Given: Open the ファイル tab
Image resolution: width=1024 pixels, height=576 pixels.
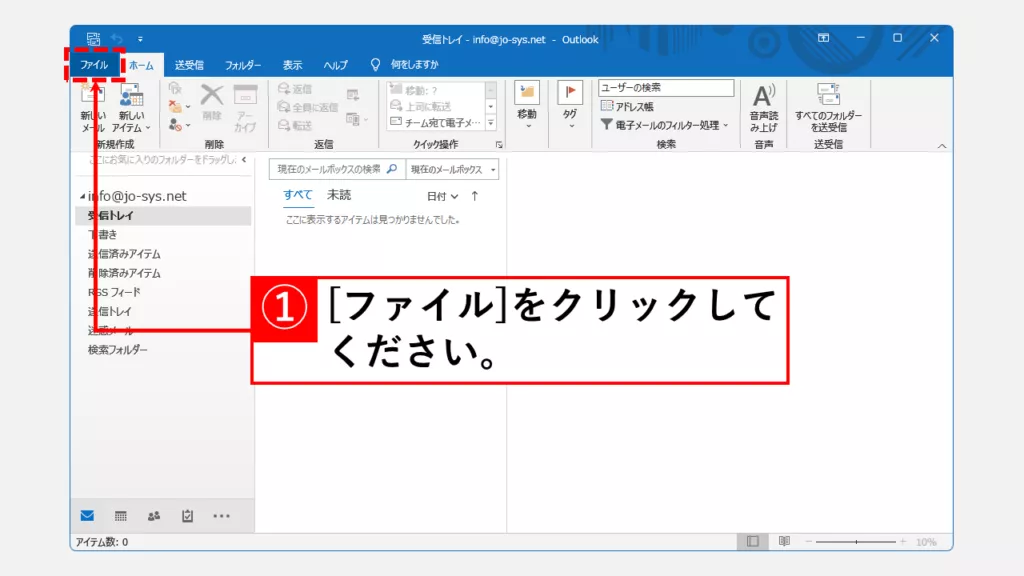Looking at the screenshot, I should tap(94, 65).
